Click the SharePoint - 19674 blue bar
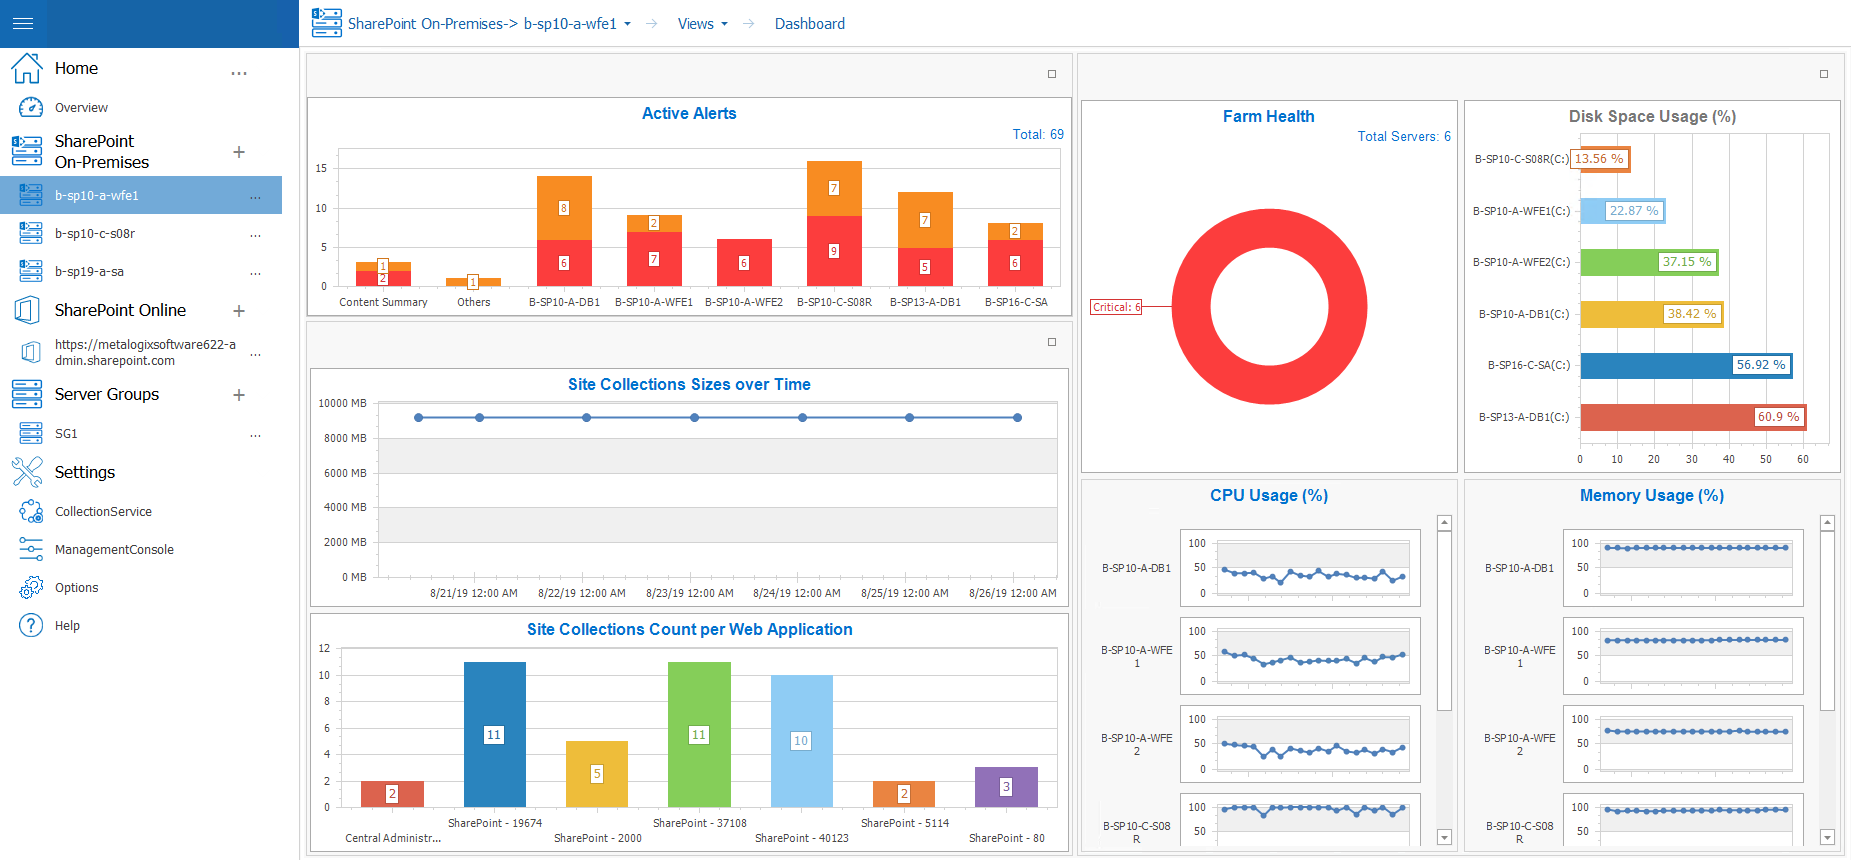 [x=494, y=734]
